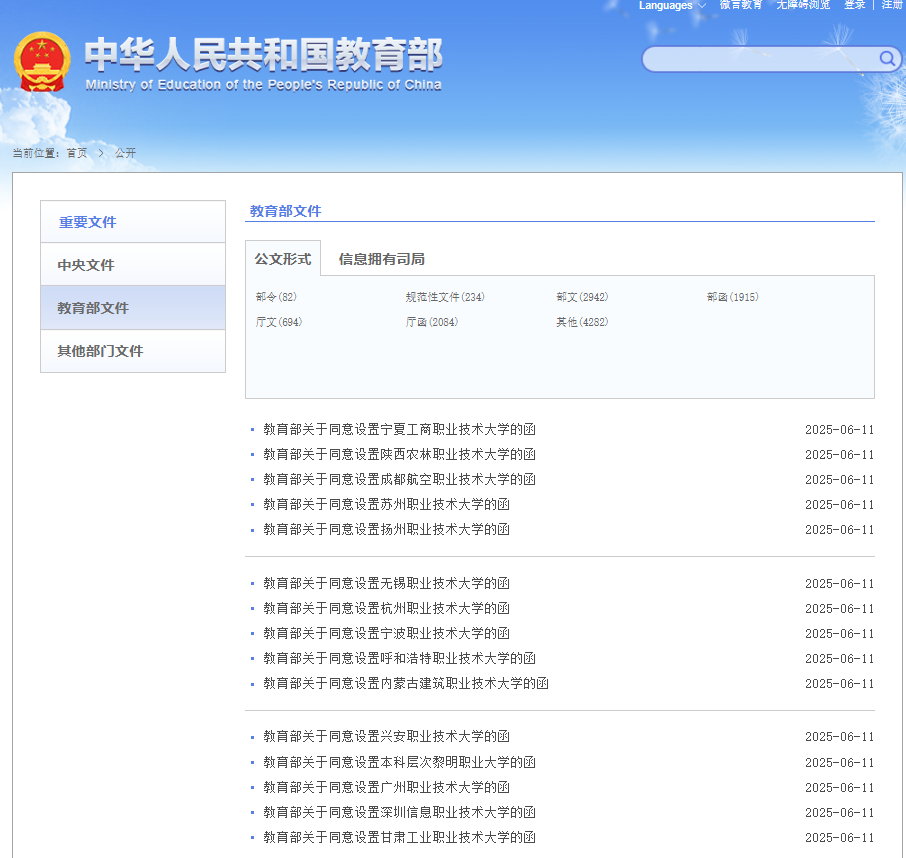
Task: Open the 本科层次黎明职业大学 document
Action: 399,763
